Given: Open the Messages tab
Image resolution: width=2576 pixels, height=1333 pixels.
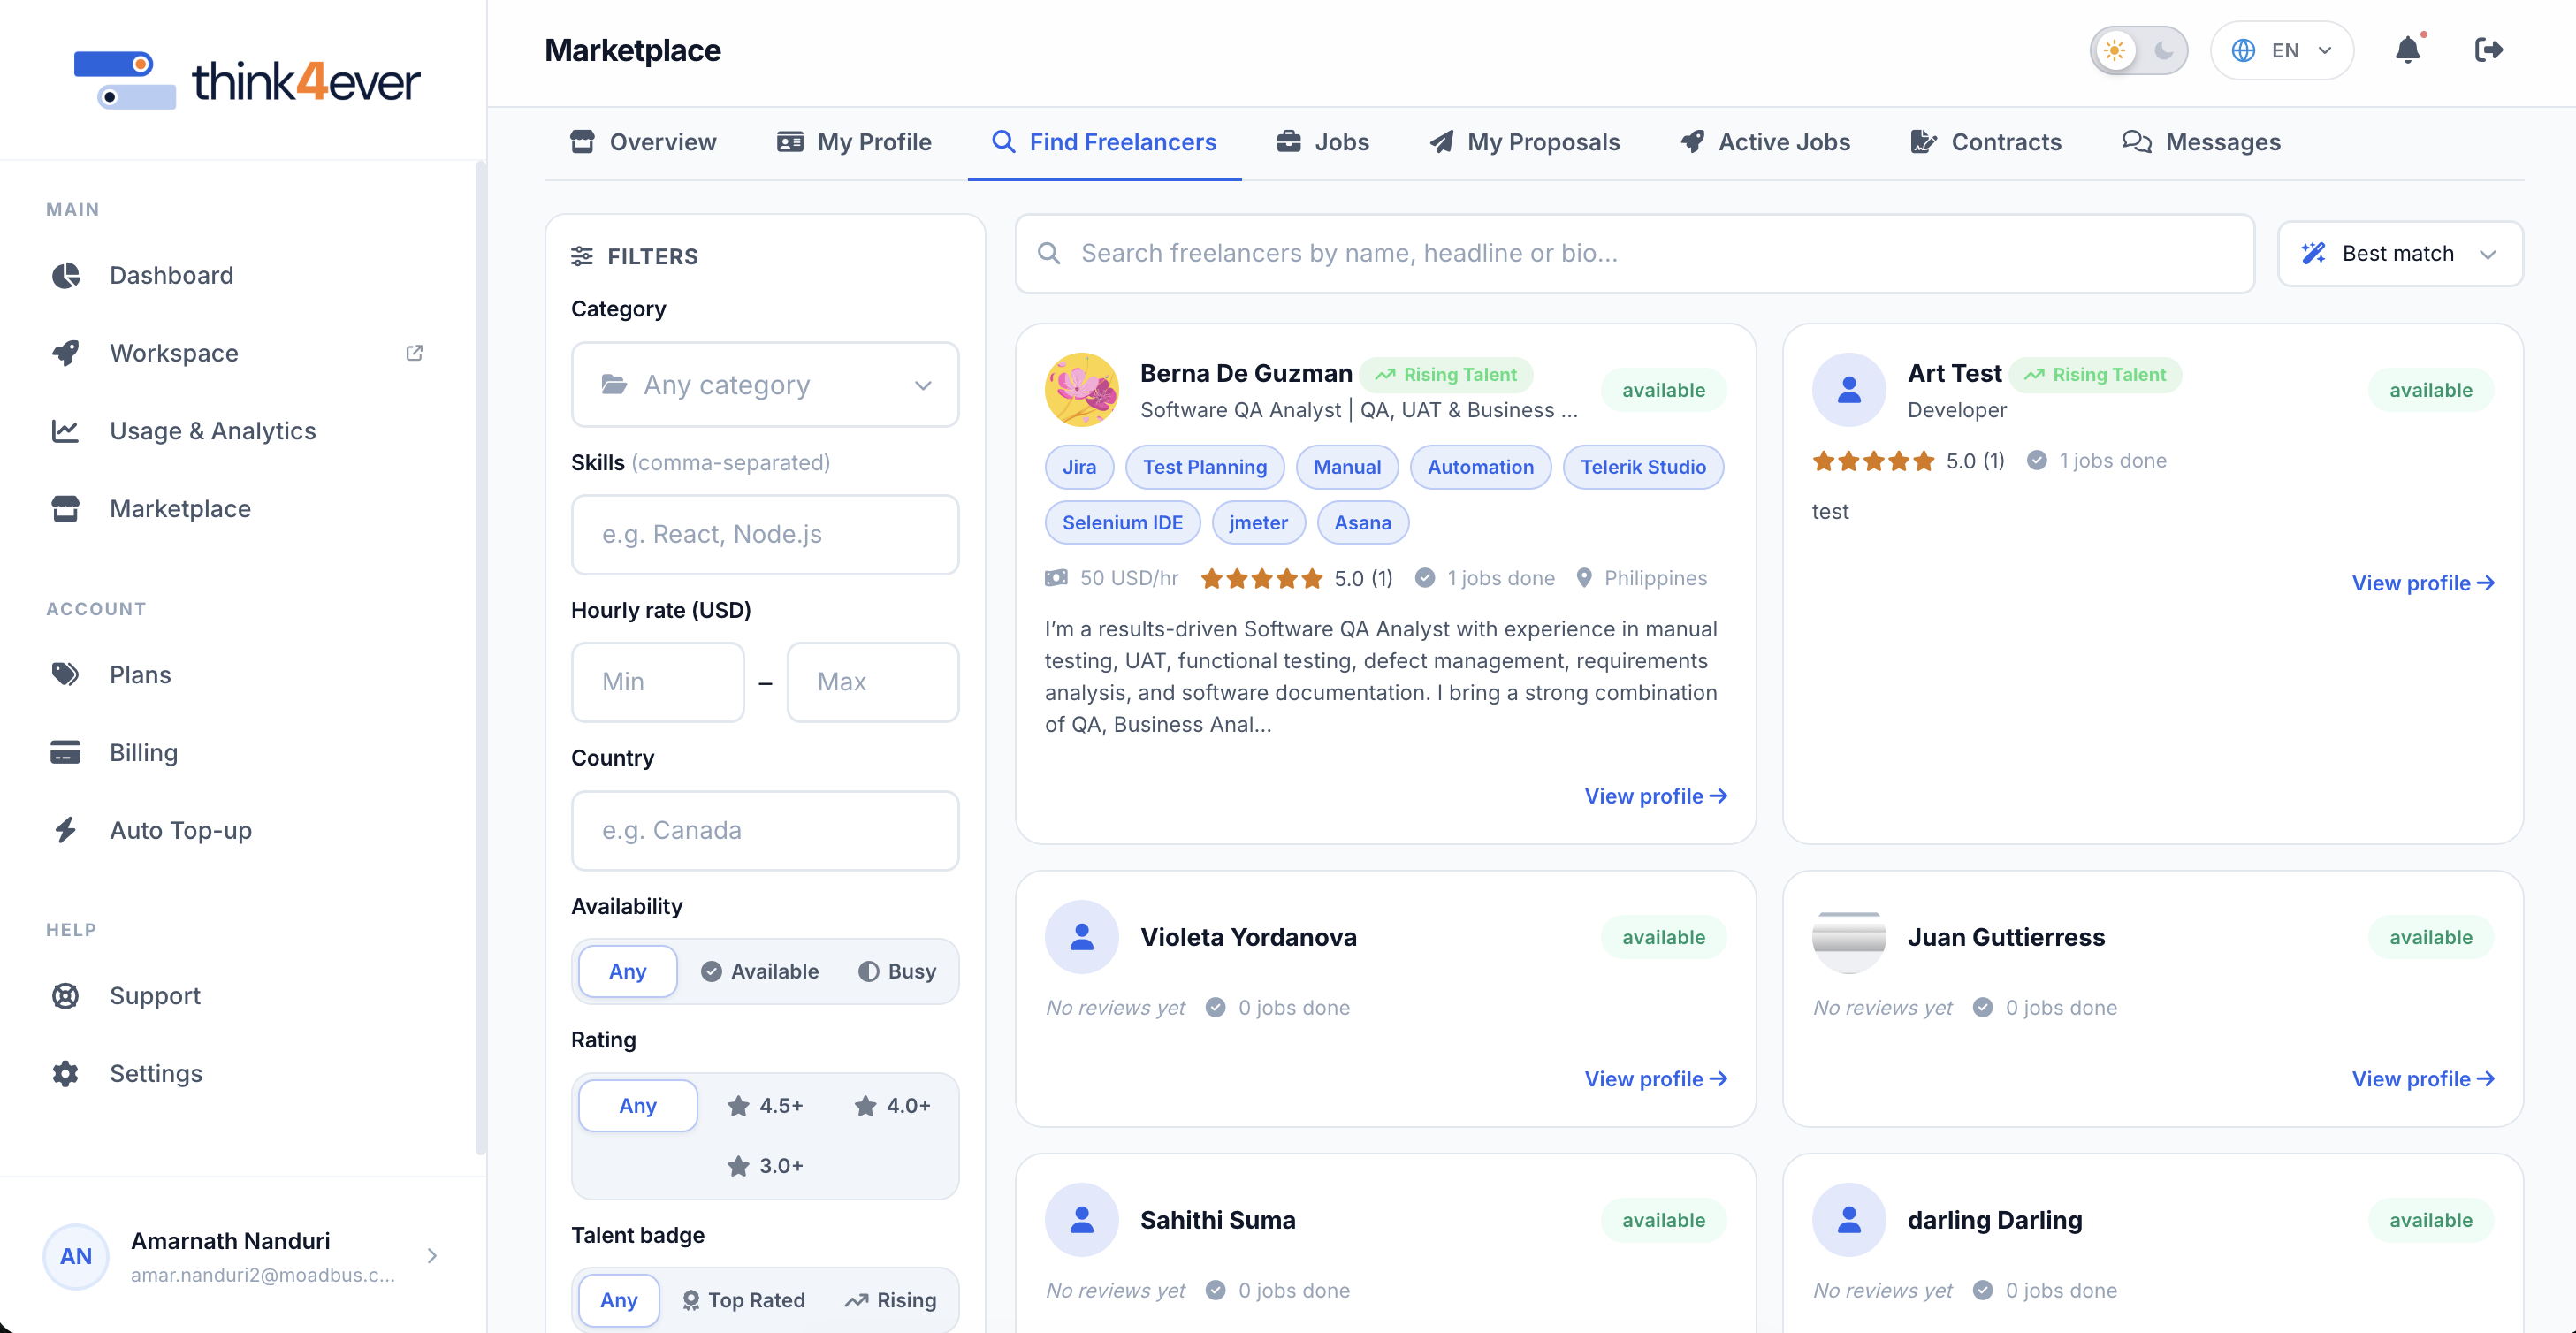Looking at the screenshot, I should [2201, 142].
